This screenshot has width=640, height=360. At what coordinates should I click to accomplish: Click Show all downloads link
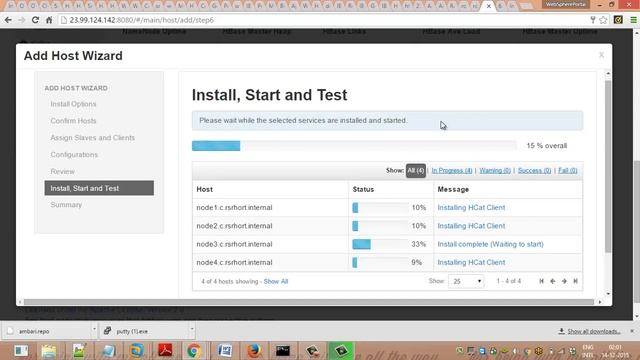[x=593, y=331]
